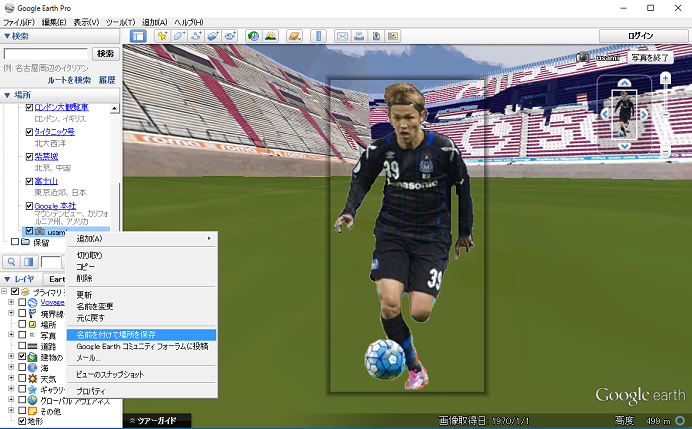Screen dimensions: 692x429
Task: Click the zoom slider plus button
Action: click(665, 78)
